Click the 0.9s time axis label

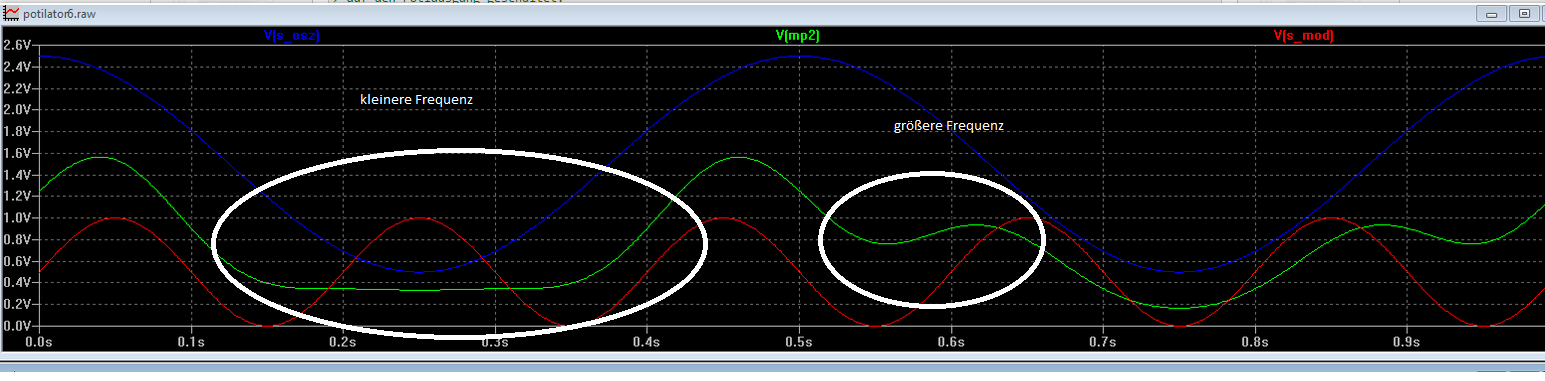pyautogui.click(x=1406, y=343)
